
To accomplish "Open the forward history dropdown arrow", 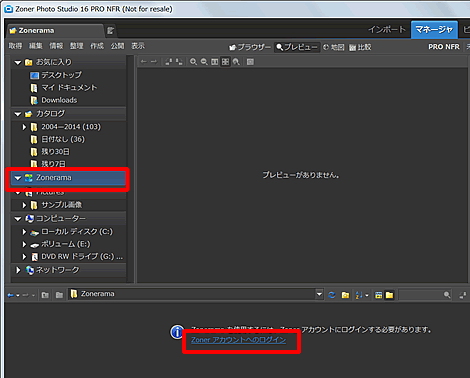I will (33, 295).
